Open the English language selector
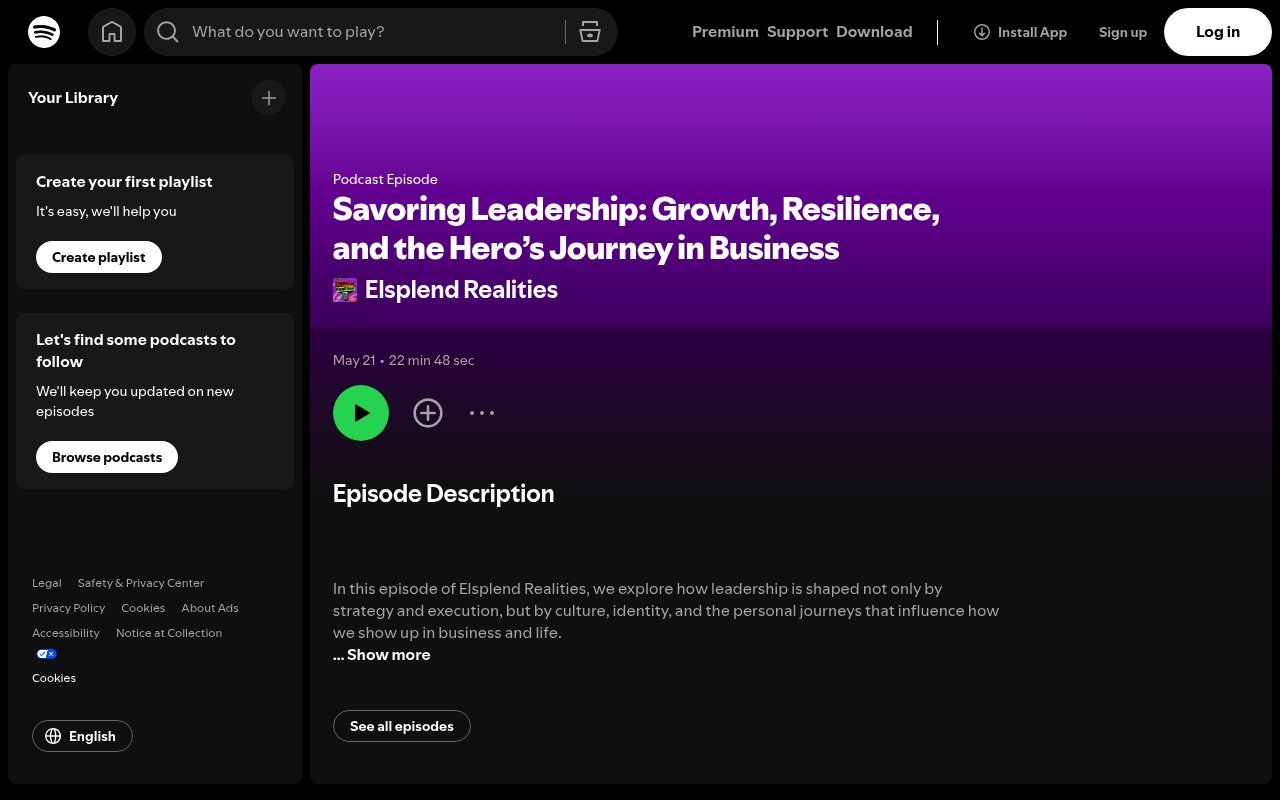 point(82,736)
